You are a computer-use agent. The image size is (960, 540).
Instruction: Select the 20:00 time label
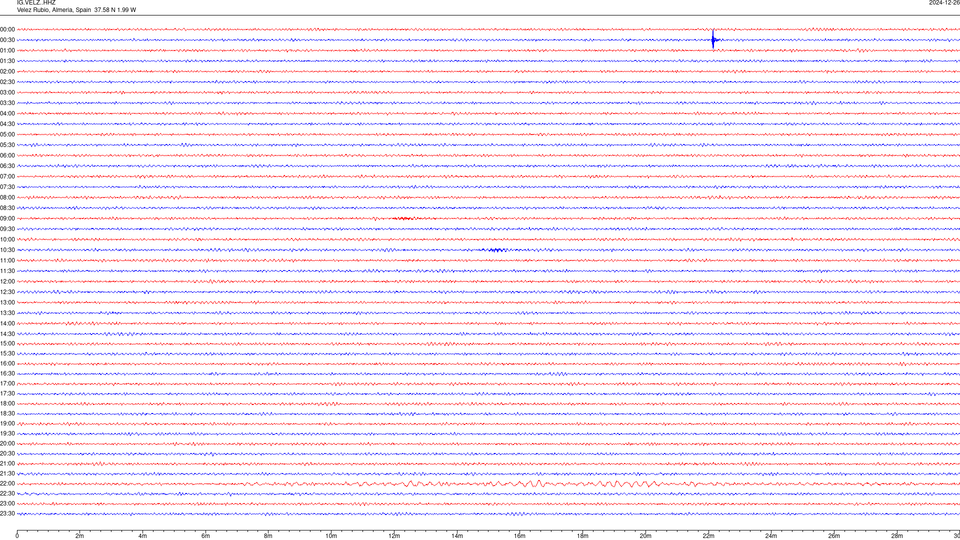[x=7, y=444]
